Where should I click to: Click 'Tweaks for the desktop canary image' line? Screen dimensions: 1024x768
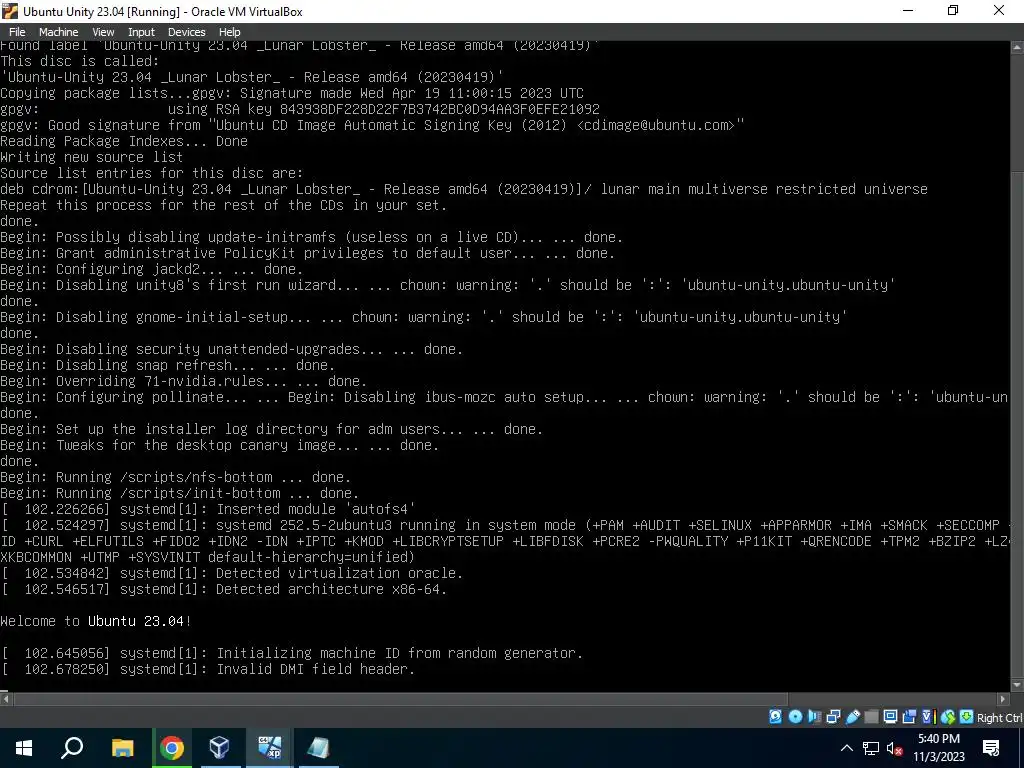point(219,445)
